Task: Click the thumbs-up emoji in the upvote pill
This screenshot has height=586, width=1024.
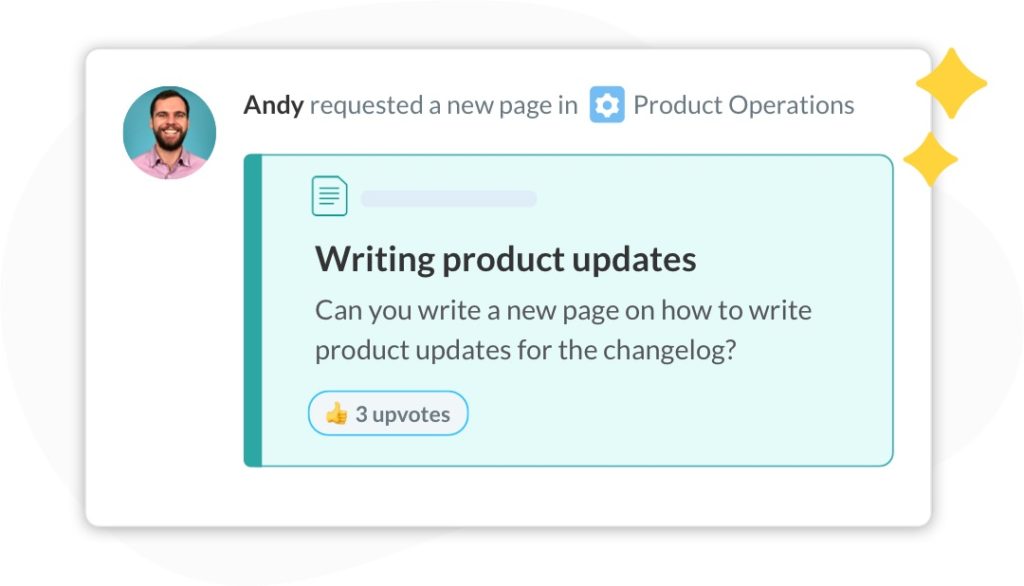Action: 336,413
